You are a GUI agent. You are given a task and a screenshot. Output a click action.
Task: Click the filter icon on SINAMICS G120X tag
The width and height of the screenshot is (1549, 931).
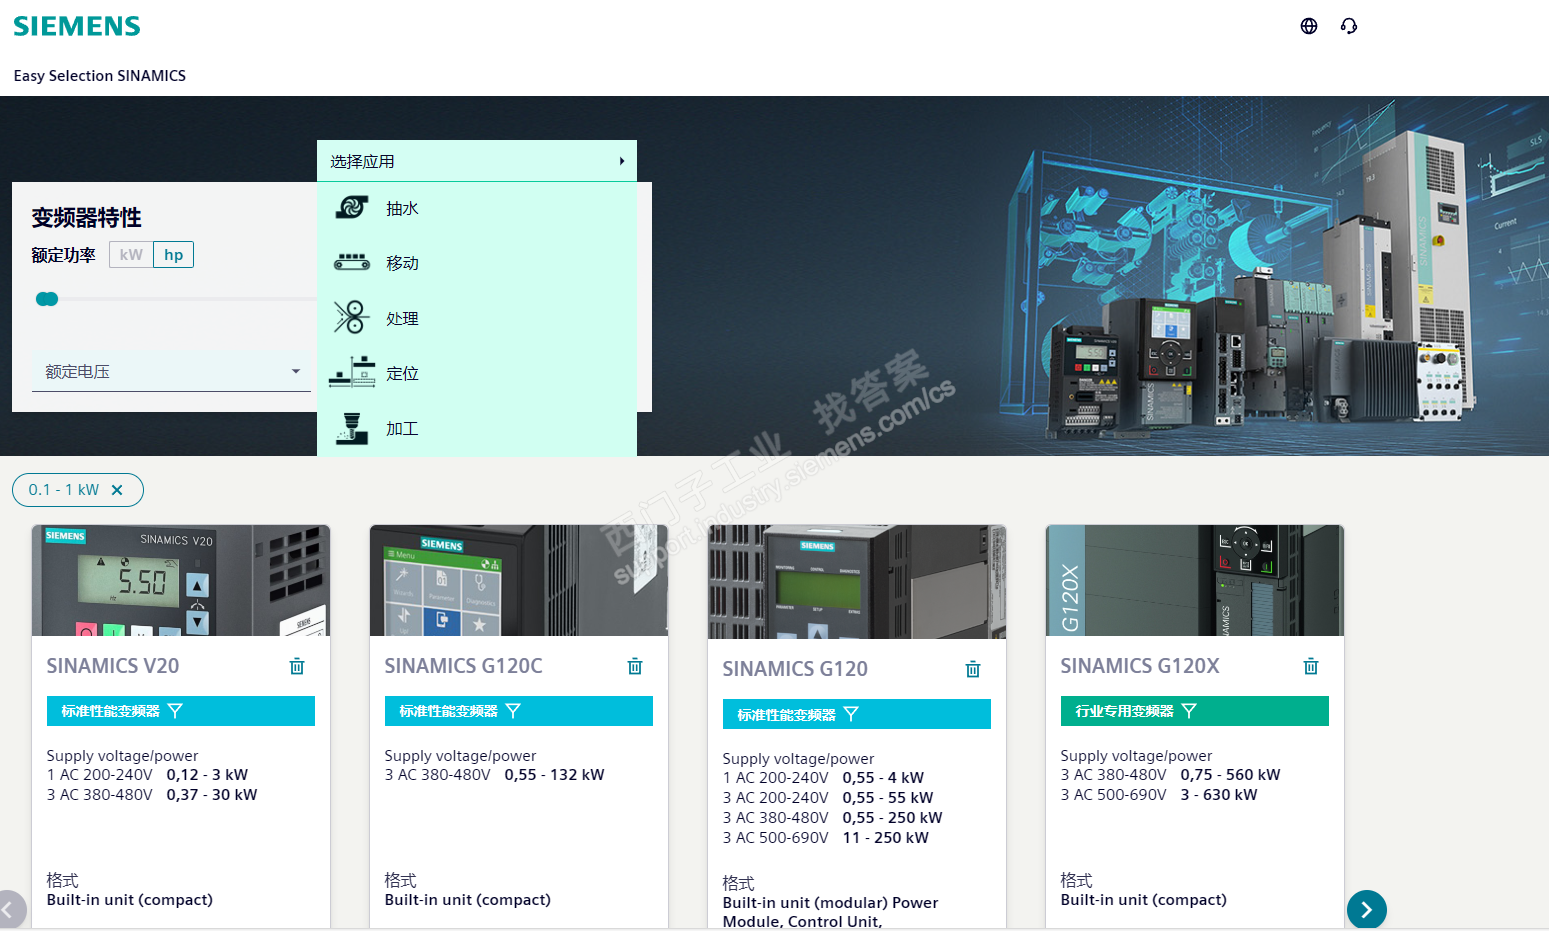[x=1189, y=711]
